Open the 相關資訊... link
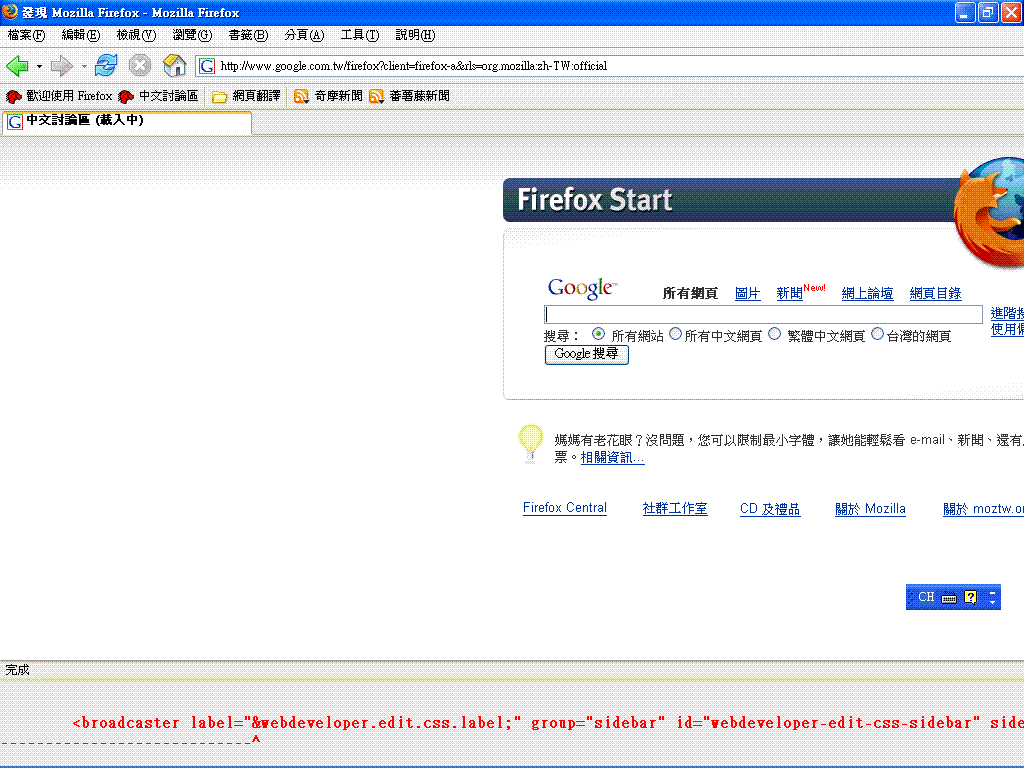The image size is (1024, 768). 613,458
